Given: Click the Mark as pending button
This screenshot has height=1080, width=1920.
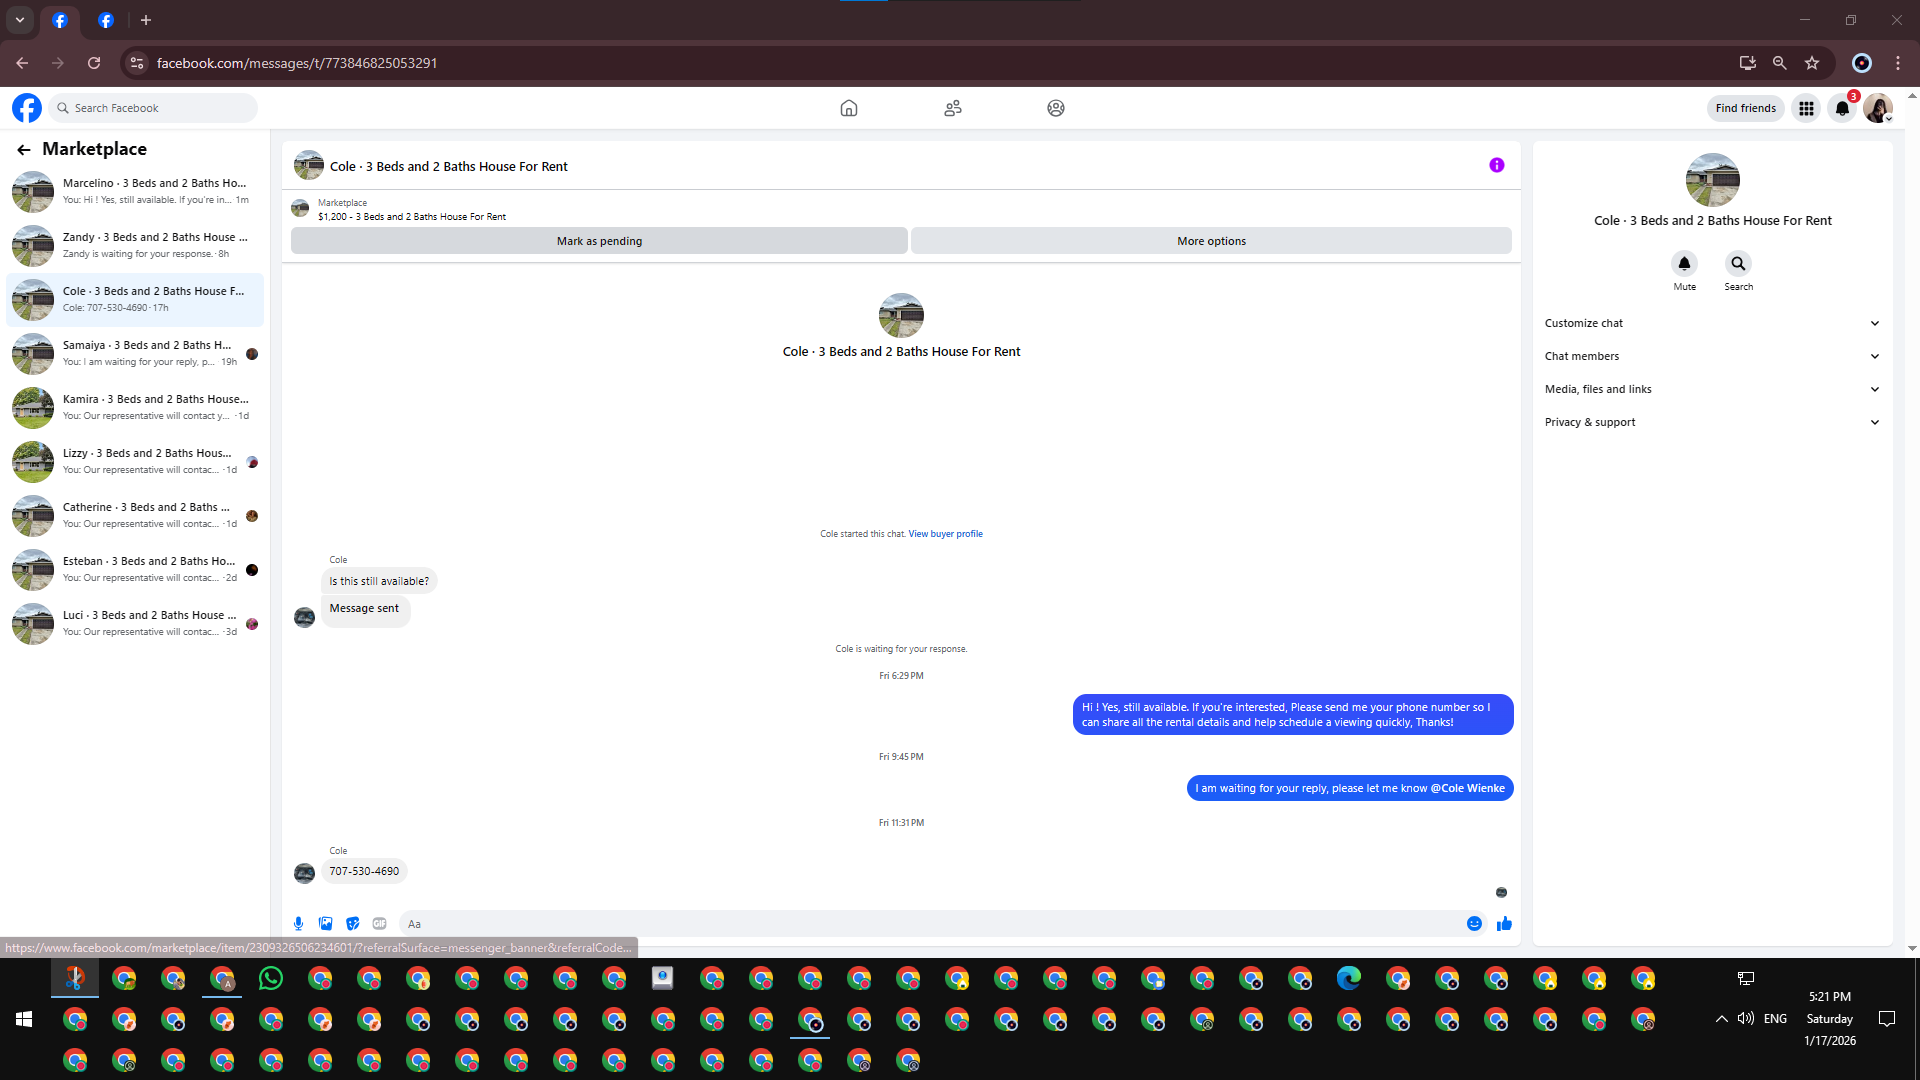Looking at the screenshot, I should pos(599,241).
